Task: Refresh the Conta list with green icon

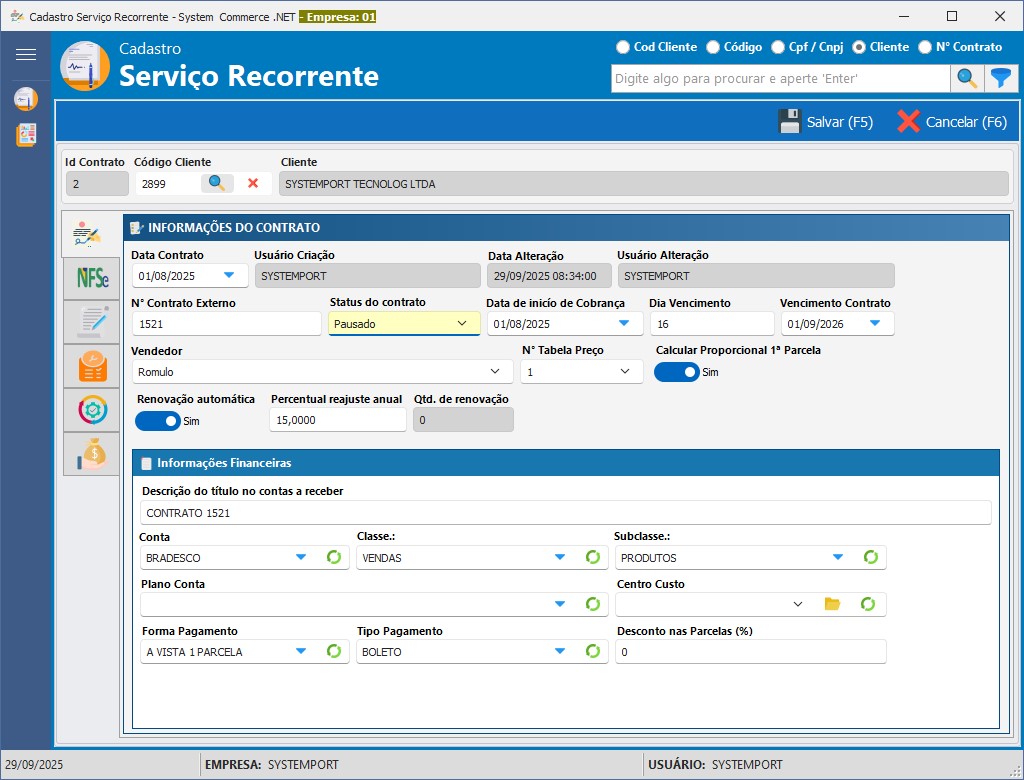Action: click(334, 557)
